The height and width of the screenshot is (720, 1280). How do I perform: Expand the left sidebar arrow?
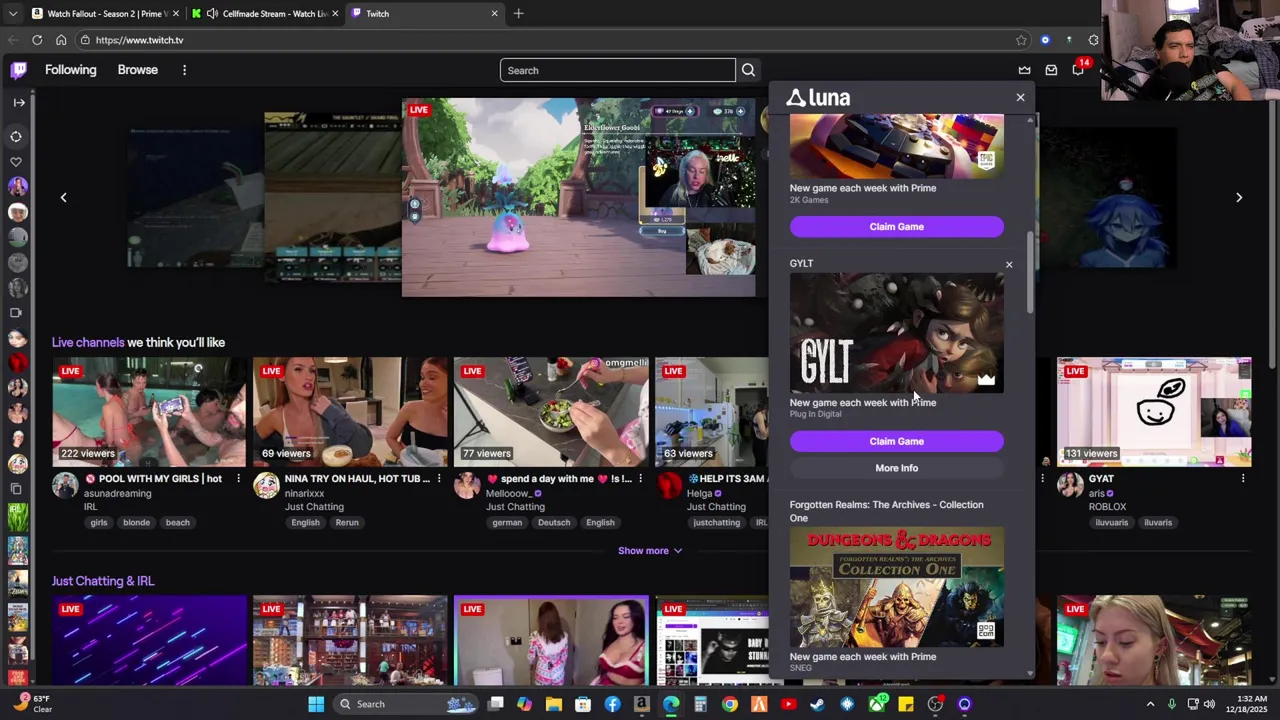click(x=18, y=102)
